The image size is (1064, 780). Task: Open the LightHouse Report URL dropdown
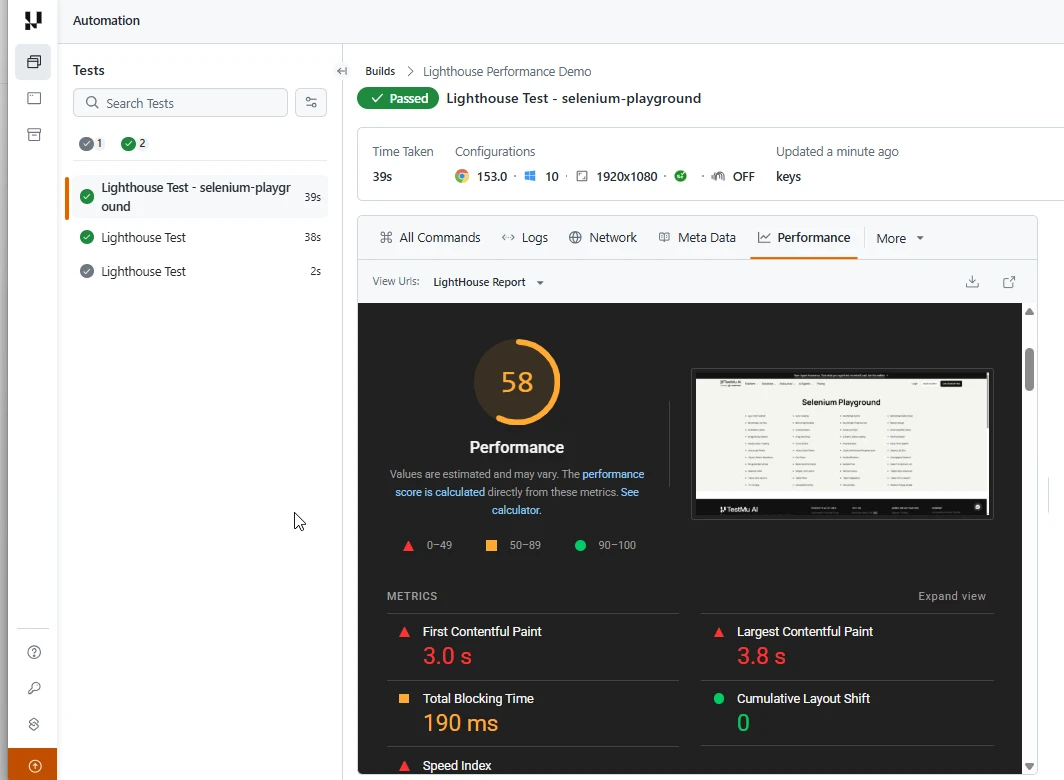click(x=489, y=282)
